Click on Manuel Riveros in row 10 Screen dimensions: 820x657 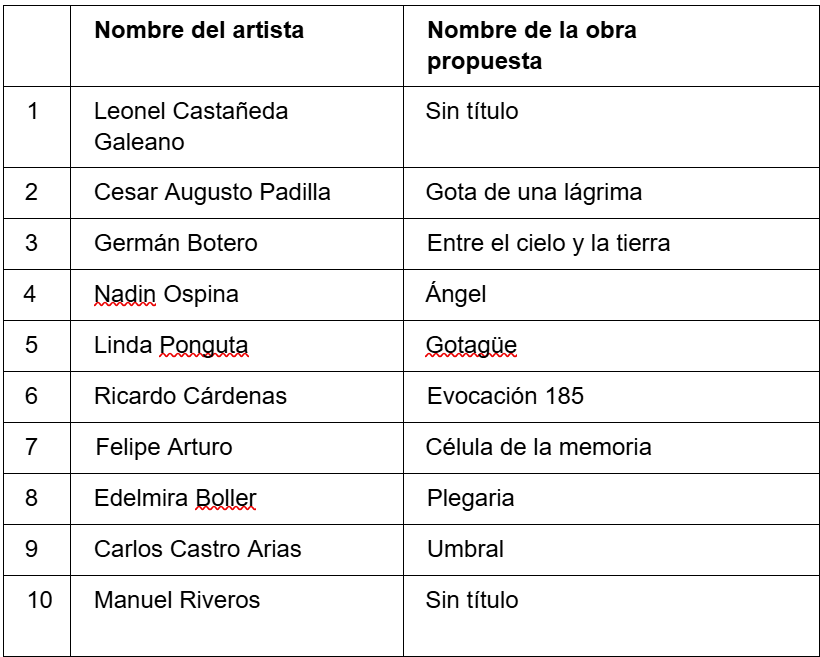[x=177, y=600]
